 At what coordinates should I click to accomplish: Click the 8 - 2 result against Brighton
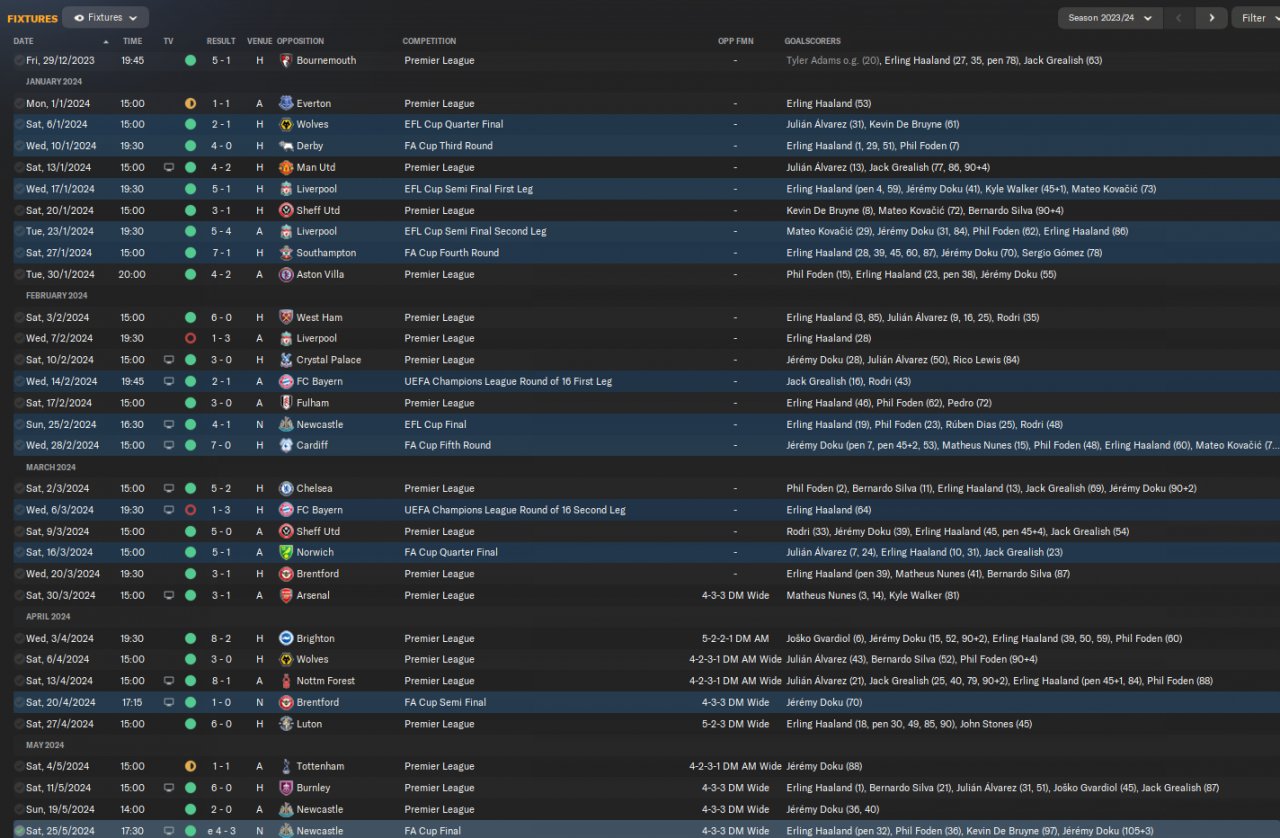pos(223,639)
